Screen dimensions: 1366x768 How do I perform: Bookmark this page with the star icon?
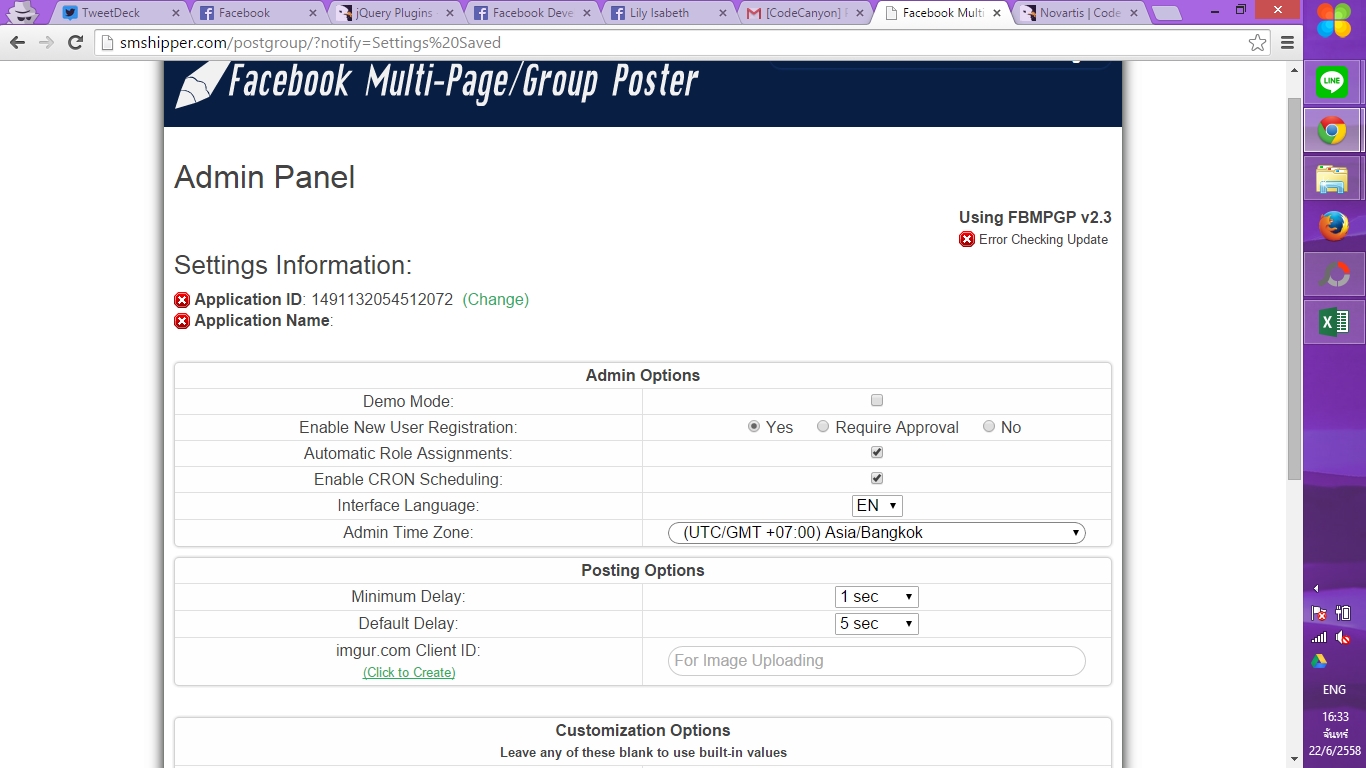point(1257,43)
